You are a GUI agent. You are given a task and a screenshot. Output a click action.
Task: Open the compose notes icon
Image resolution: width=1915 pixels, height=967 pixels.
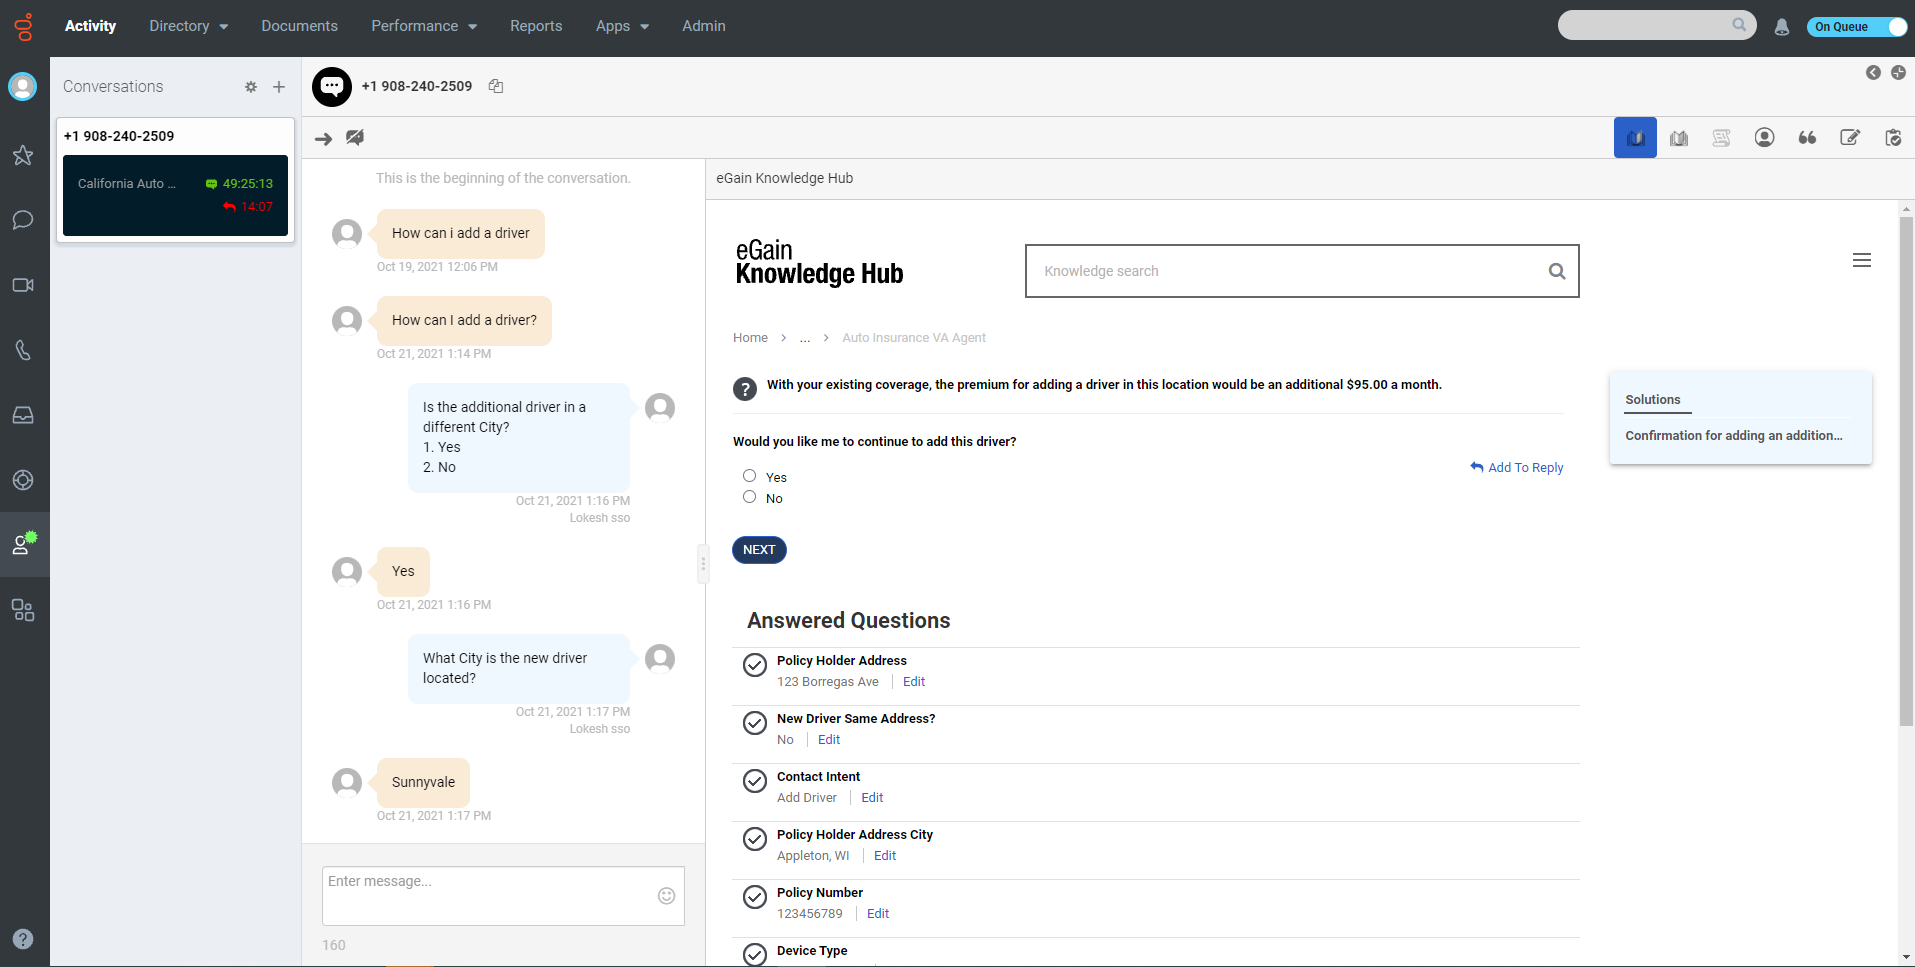[1850, 137]
